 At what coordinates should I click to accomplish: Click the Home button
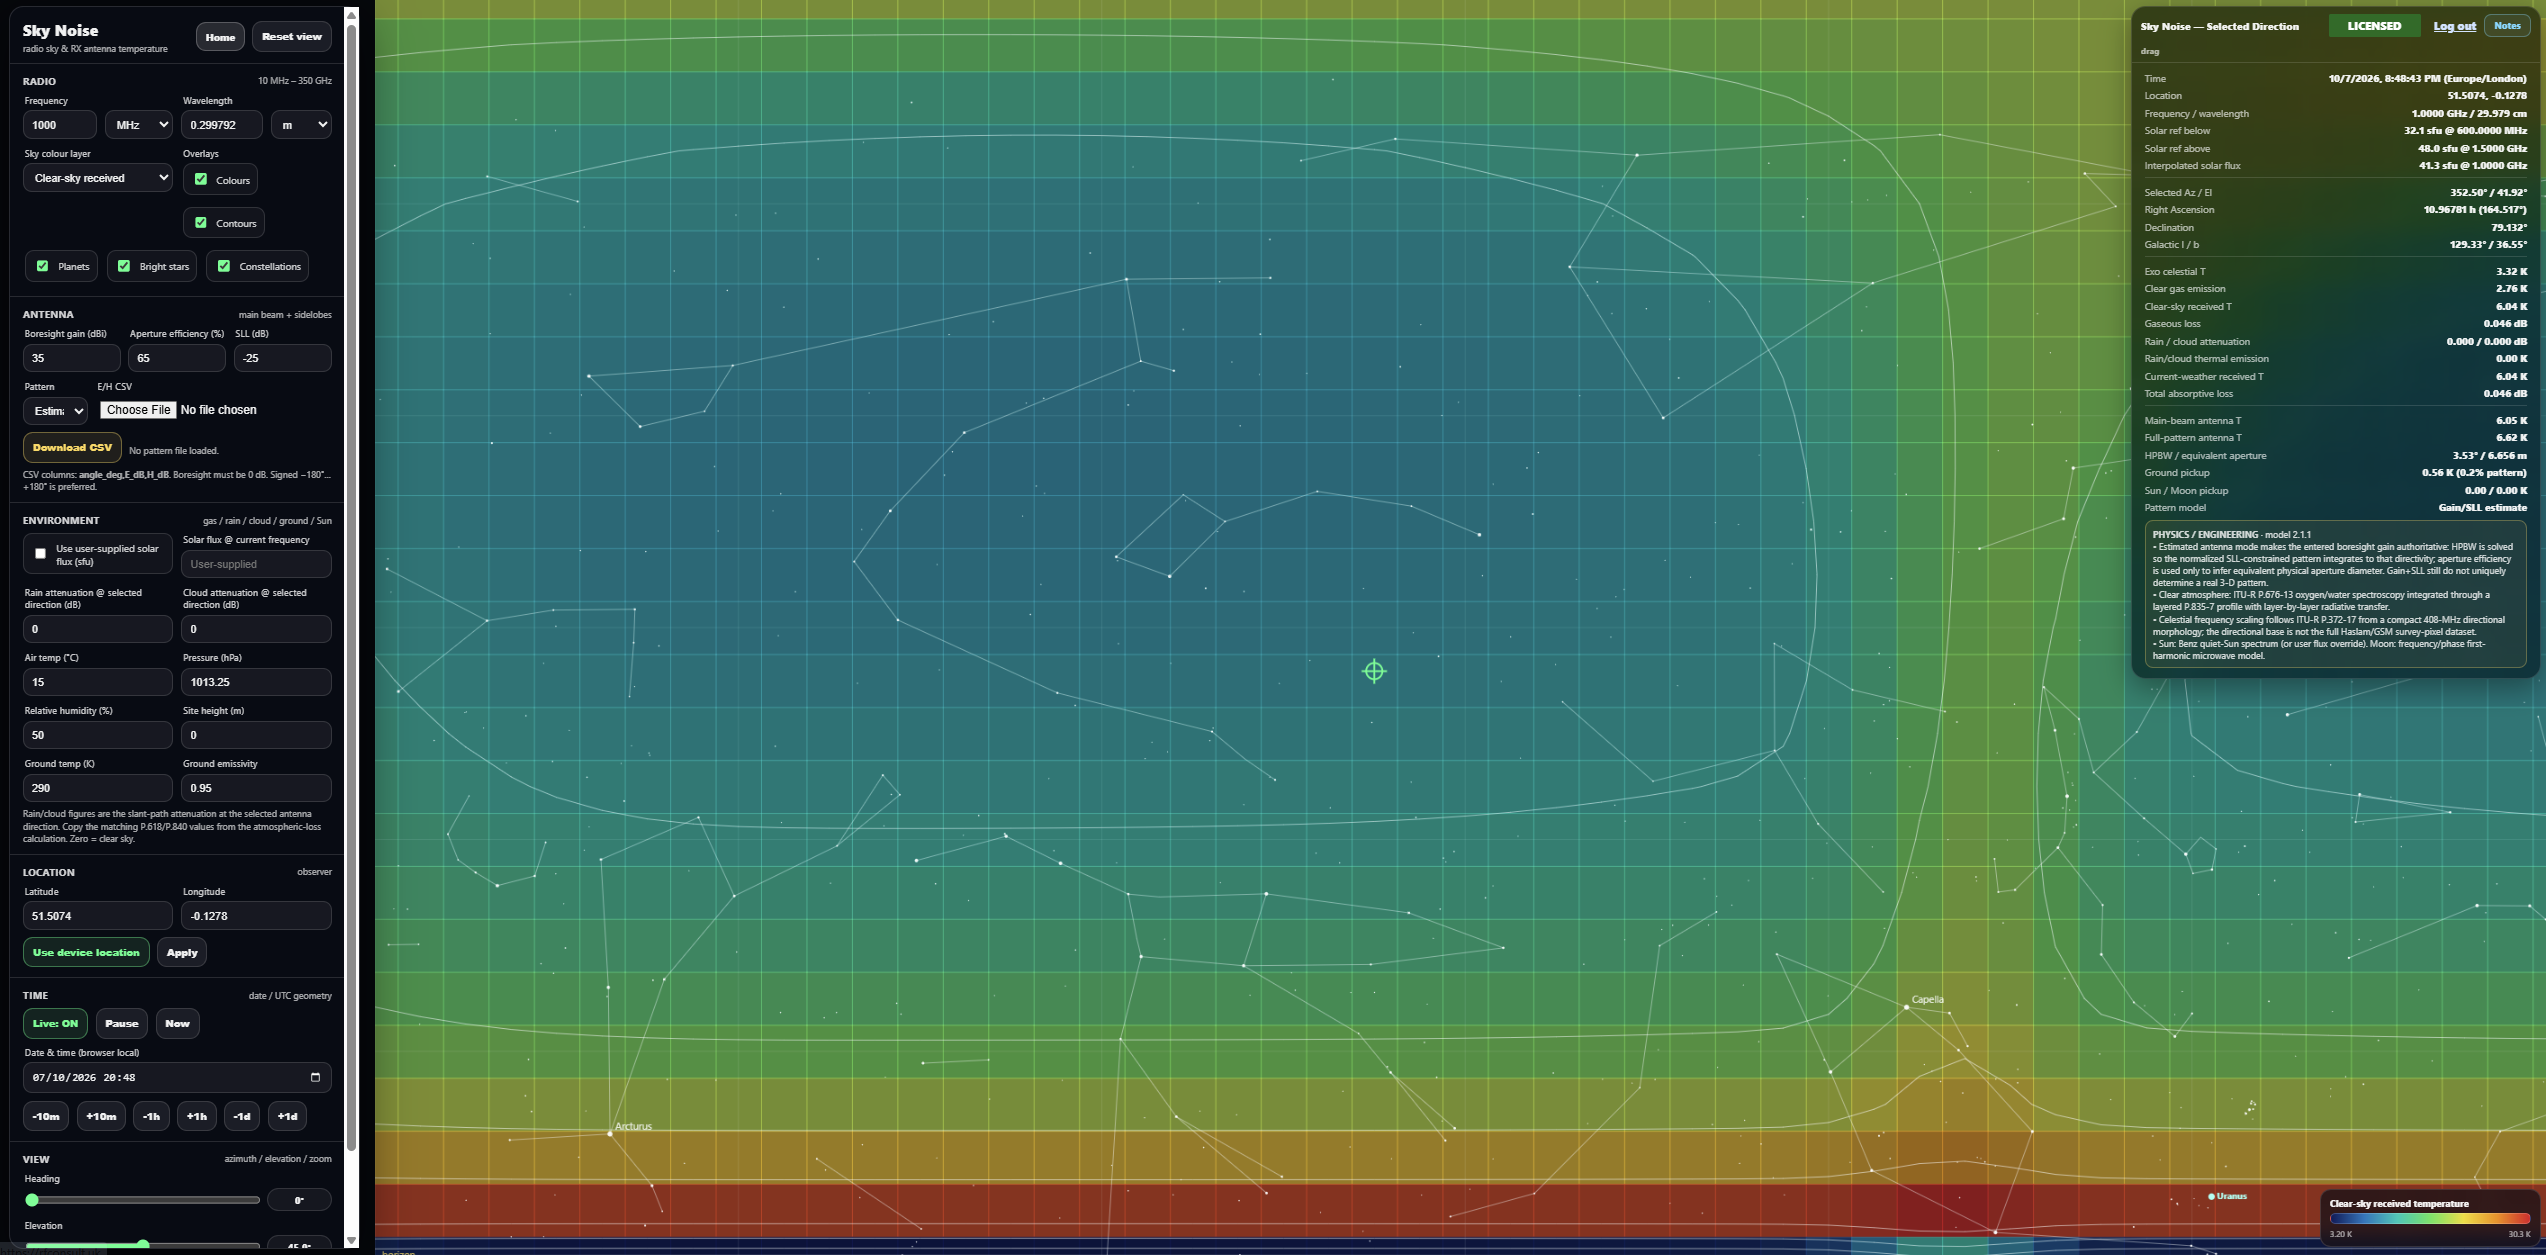(220, 37)
